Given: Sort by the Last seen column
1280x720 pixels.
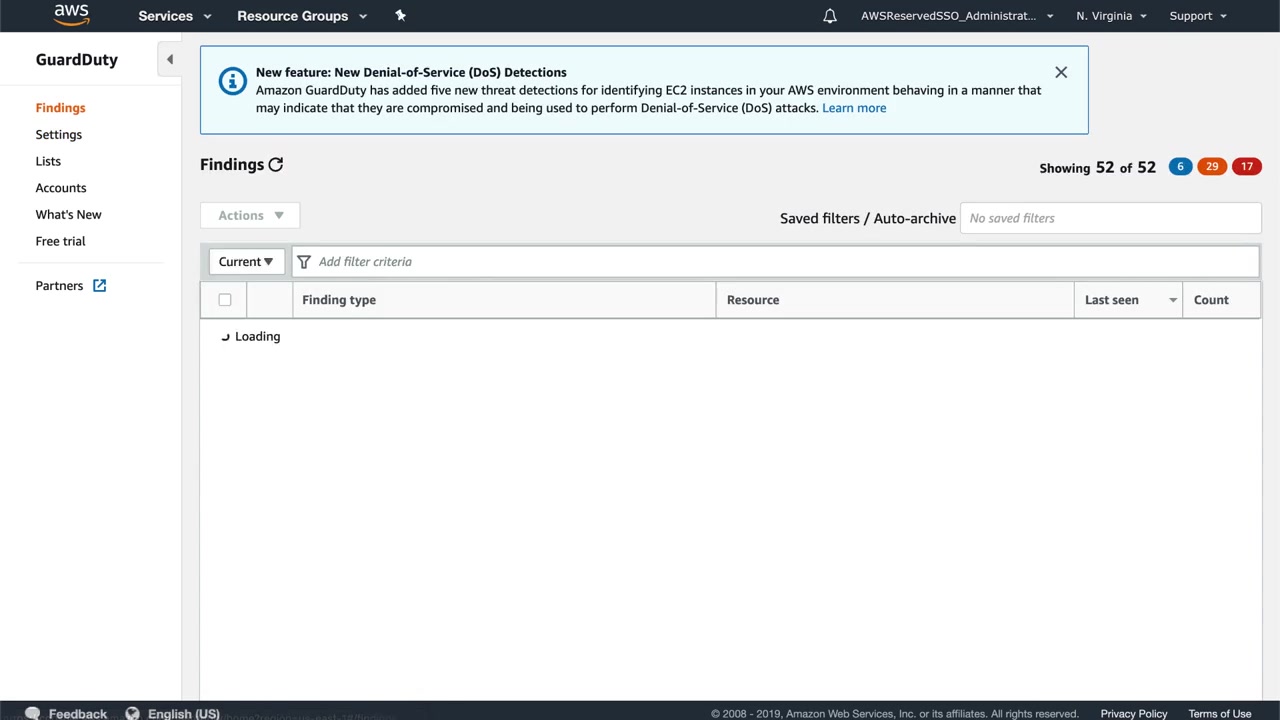Looking at the screenshot, I should 1128,300.
